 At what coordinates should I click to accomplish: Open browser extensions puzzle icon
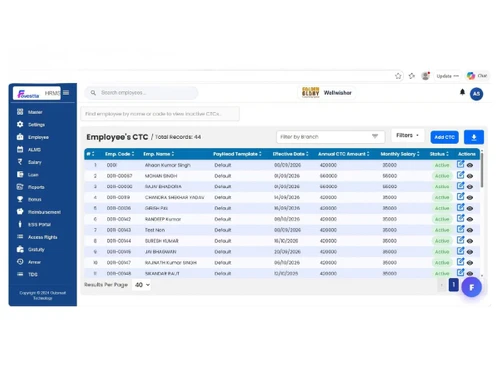click(412, 76)
